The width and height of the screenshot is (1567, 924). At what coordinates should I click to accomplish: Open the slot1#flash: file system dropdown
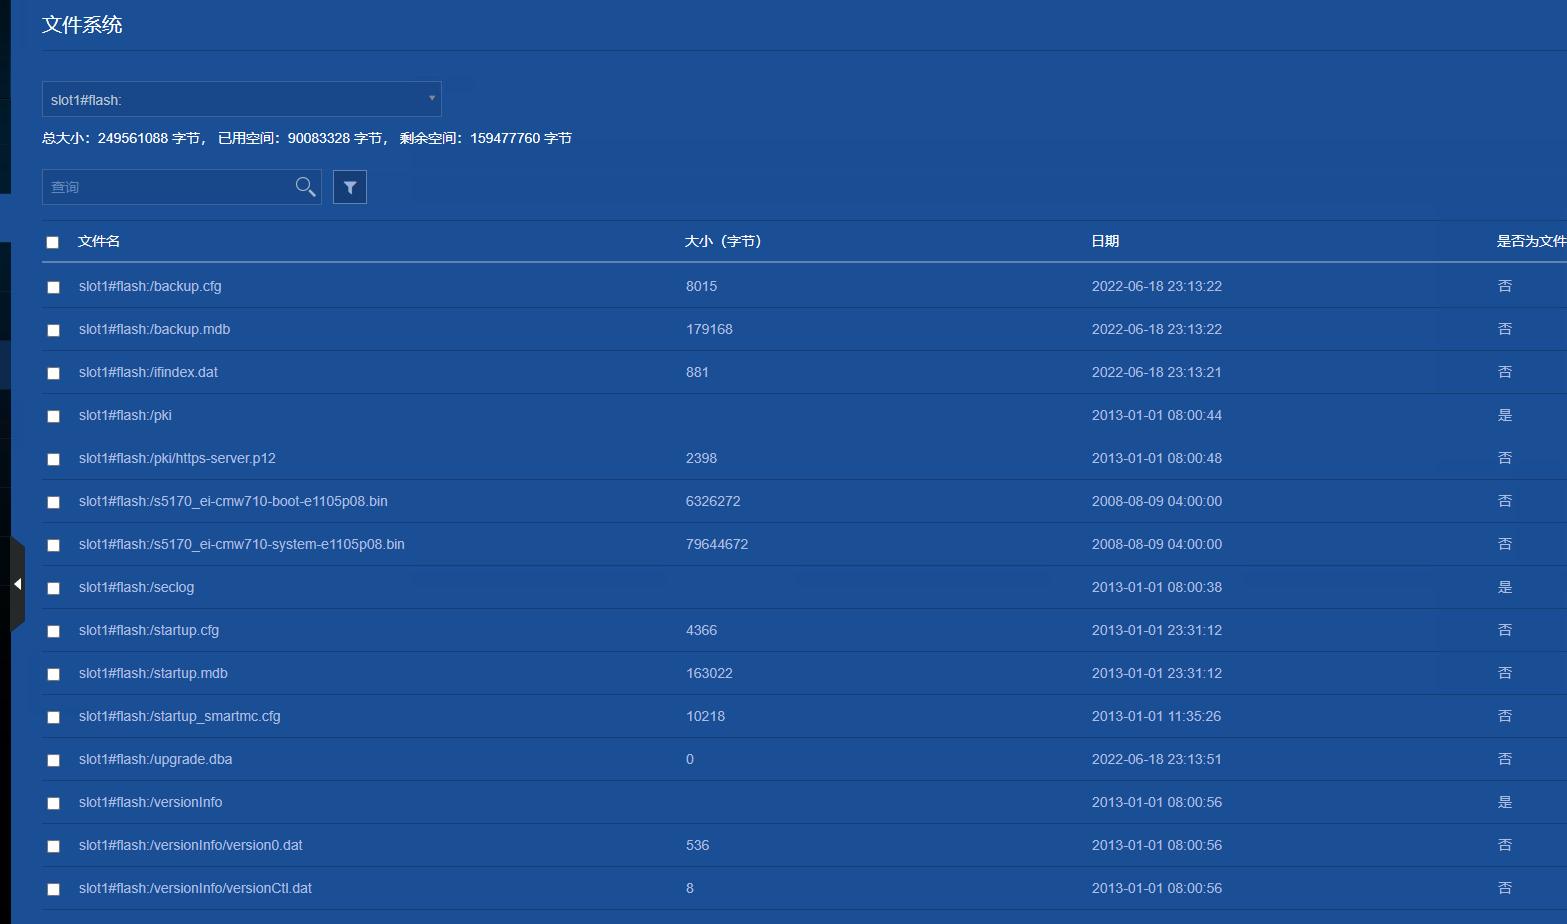pos(242,99)
